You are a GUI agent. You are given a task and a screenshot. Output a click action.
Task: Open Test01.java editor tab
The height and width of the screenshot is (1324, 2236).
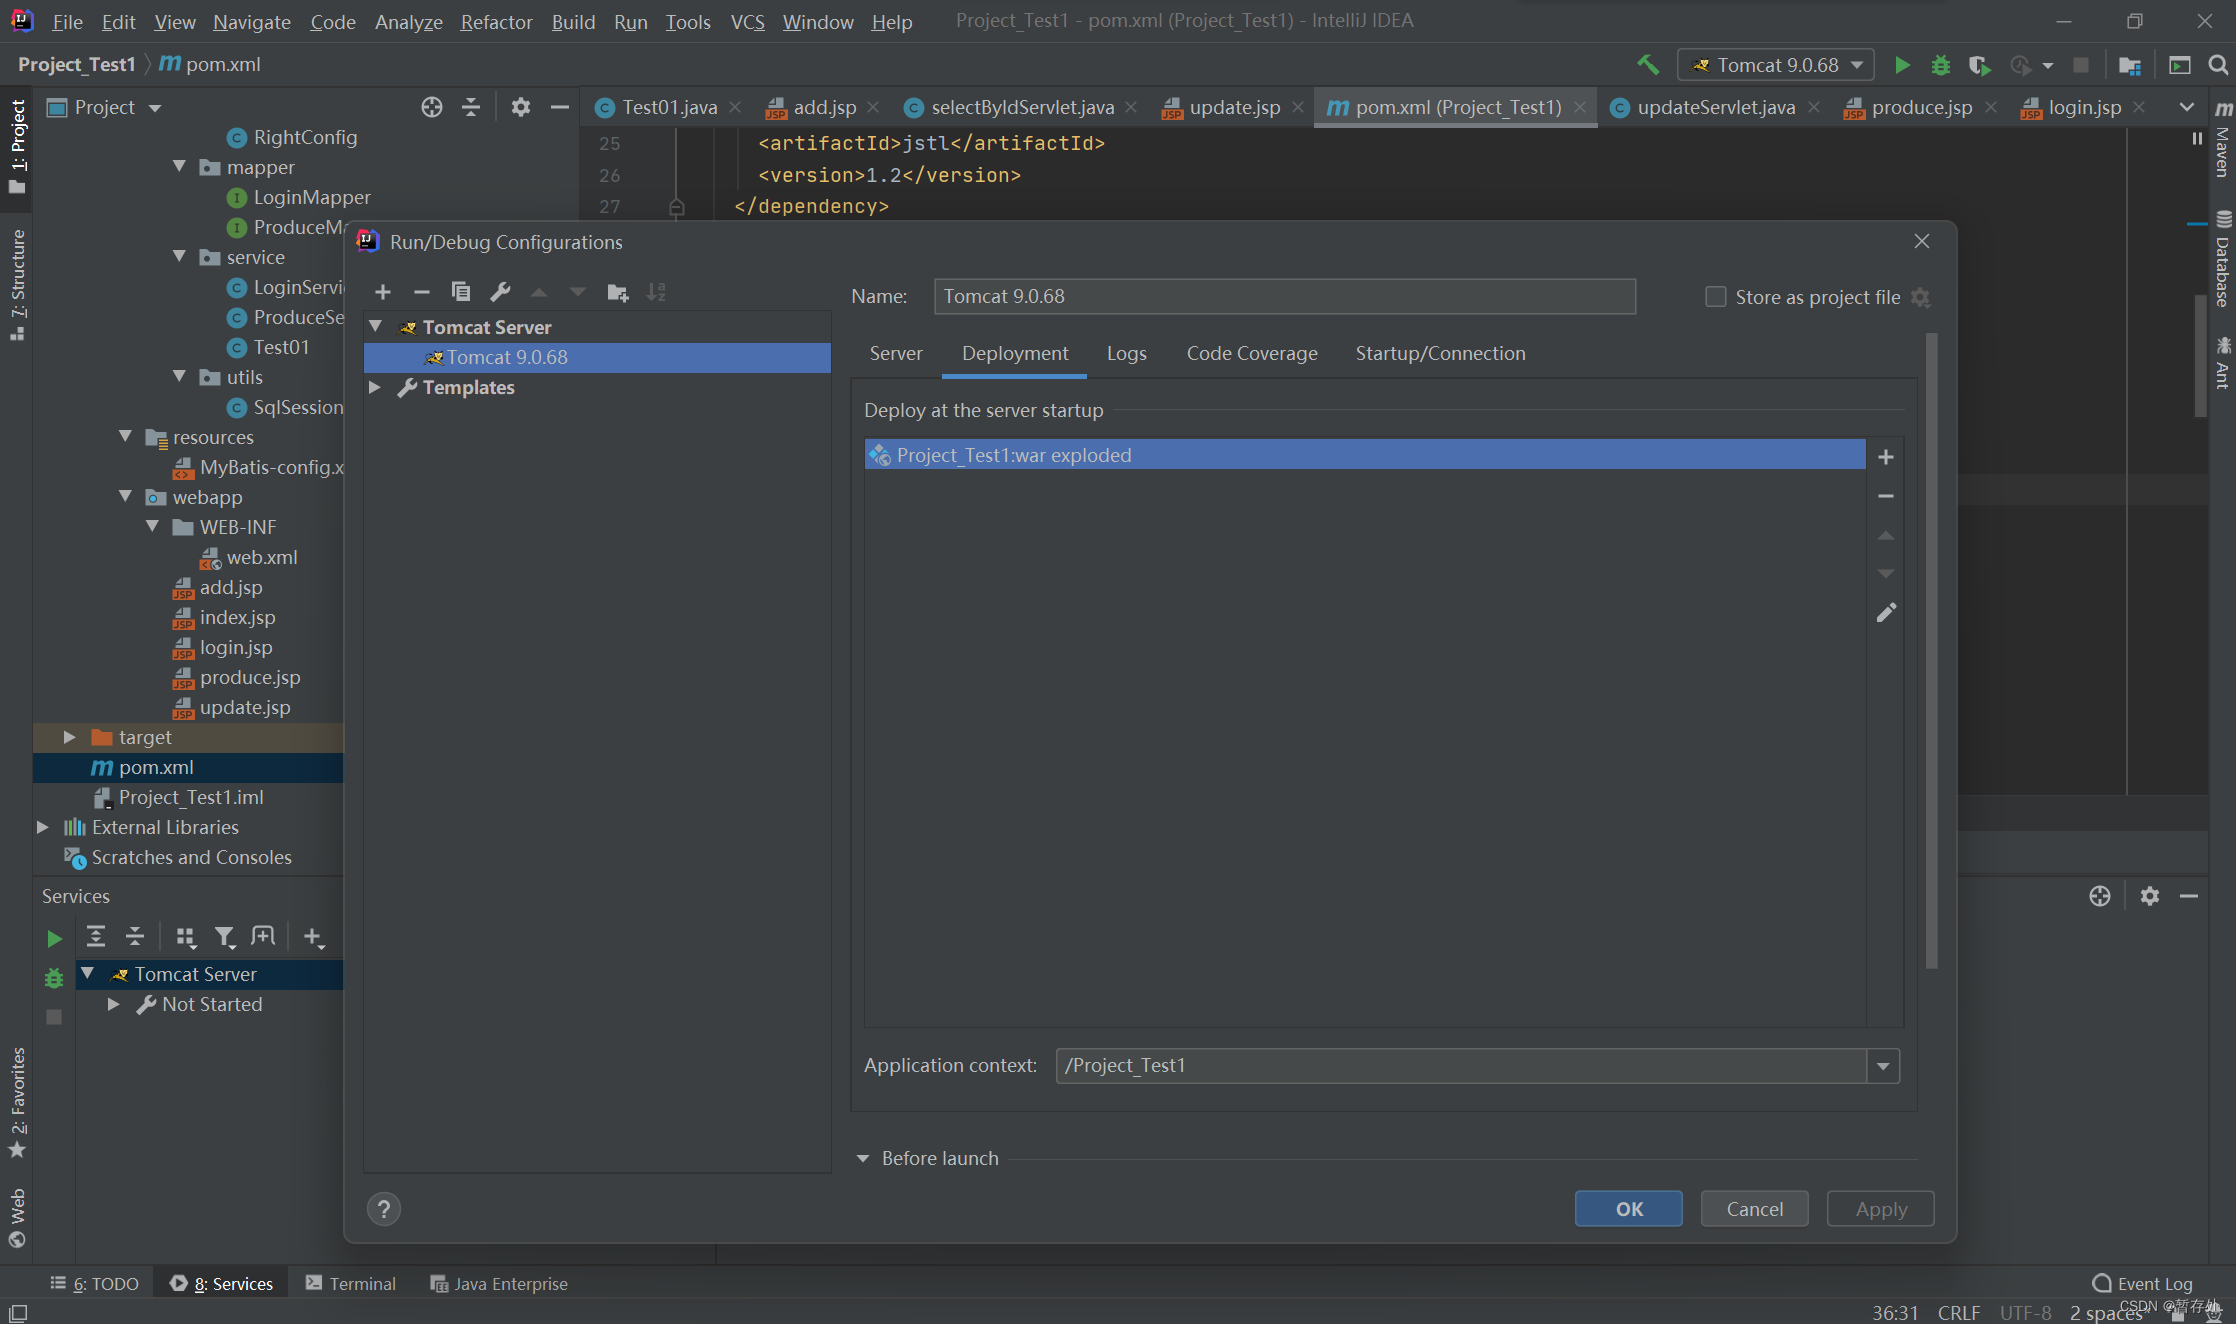(668, 107)
